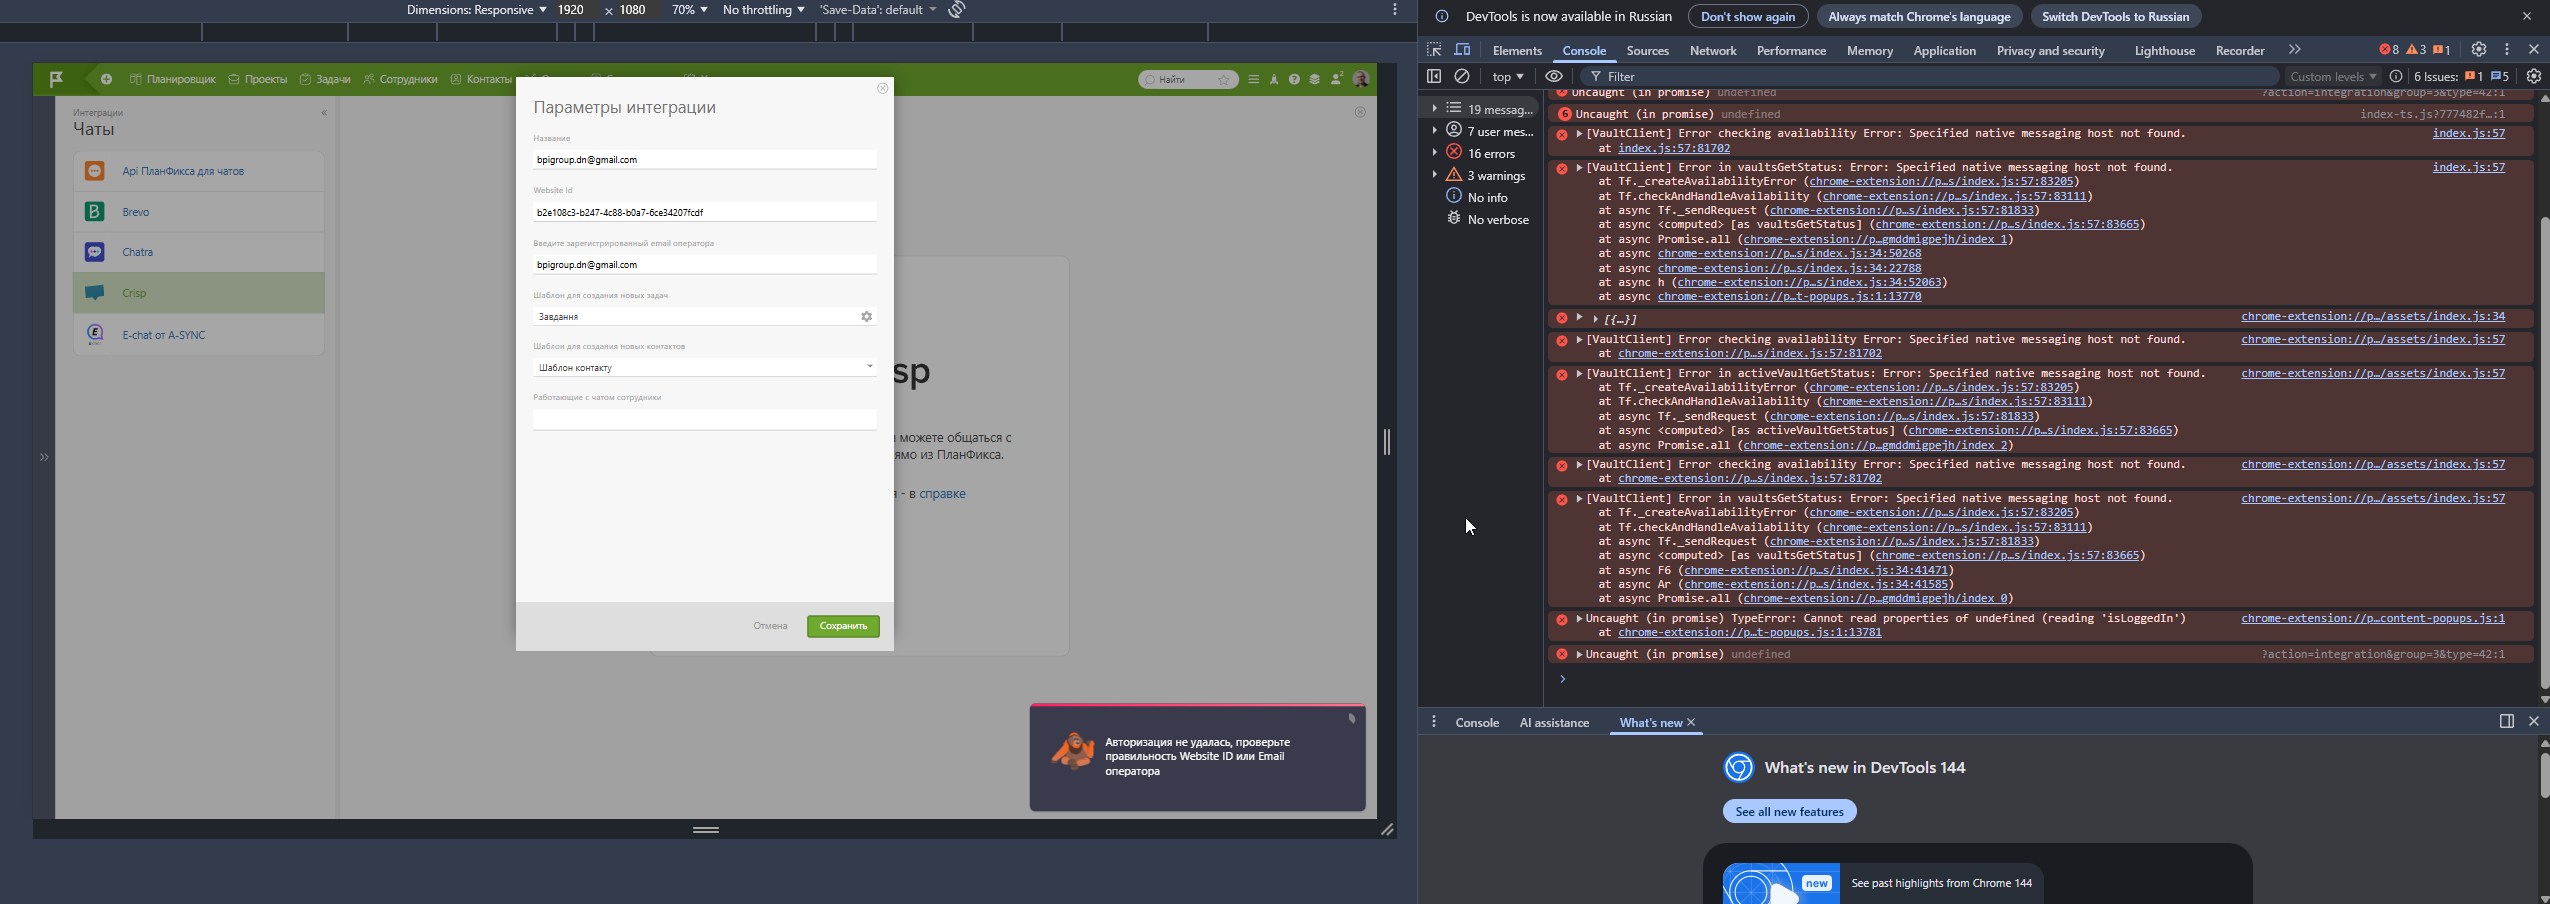
Task: Toggle console sidebar visibility
Action: tap(1434, 76)
